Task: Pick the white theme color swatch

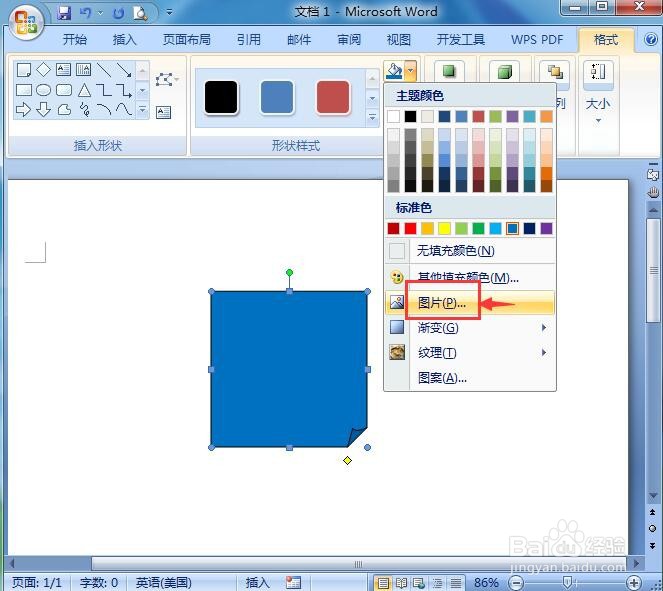Action: tap(393, 116)
